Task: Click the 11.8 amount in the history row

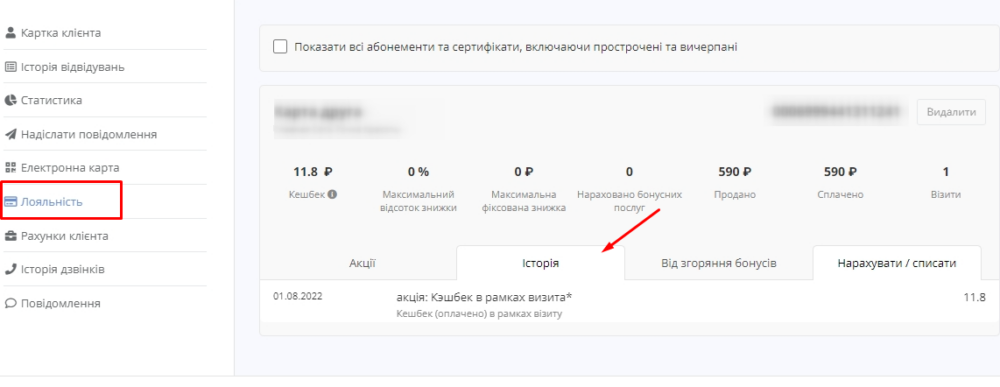Action: [974, 298]
